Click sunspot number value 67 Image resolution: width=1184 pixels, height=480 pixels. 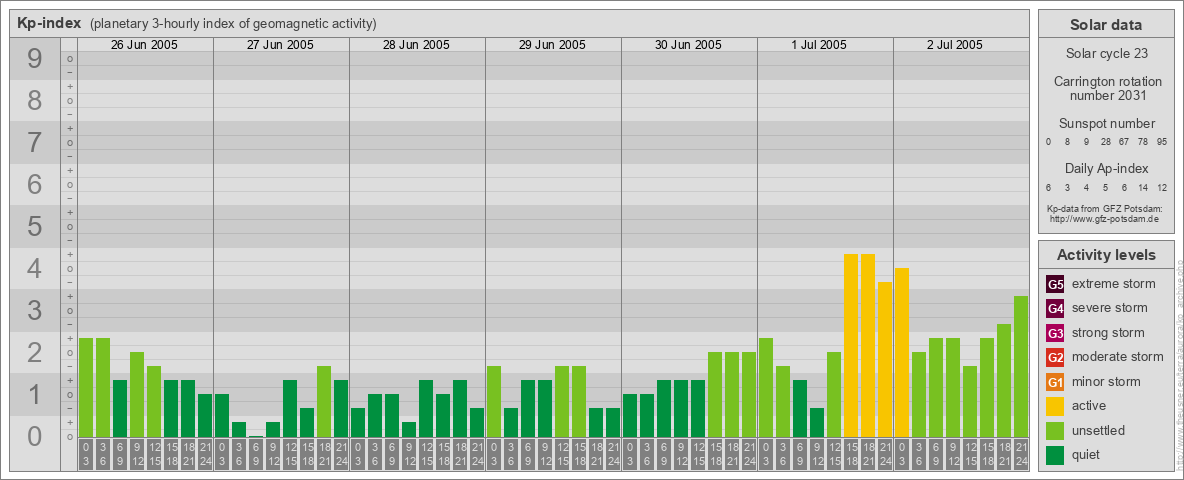[x=1124, y=142]
